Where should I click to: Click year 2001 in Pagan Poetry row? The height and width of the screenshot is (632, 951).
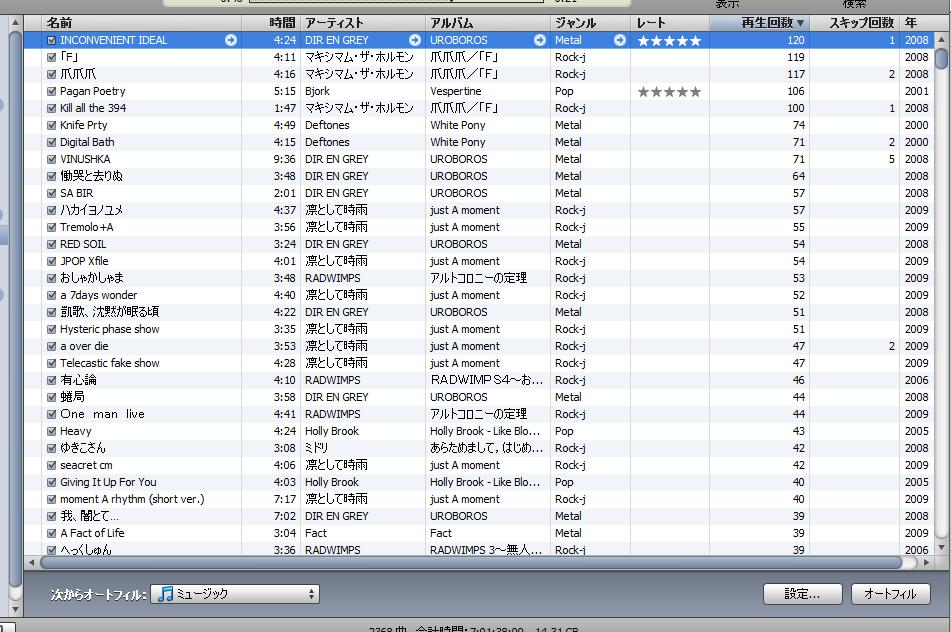(916, 92)
